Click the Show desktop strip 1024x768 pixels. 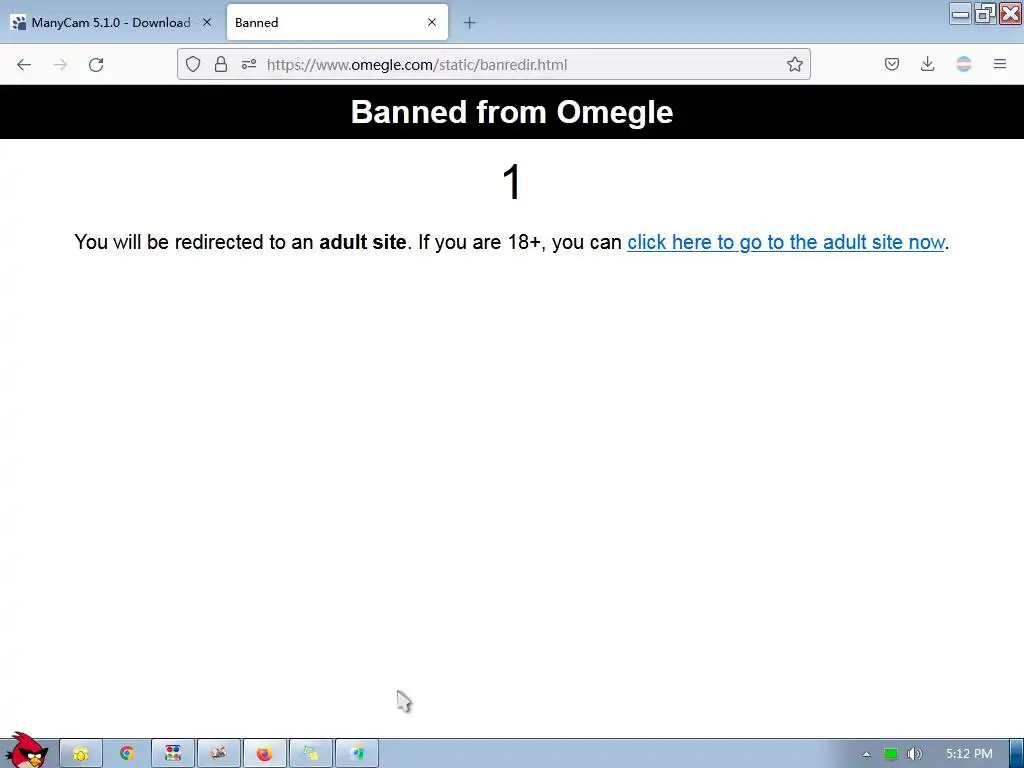pos(1016,754)
